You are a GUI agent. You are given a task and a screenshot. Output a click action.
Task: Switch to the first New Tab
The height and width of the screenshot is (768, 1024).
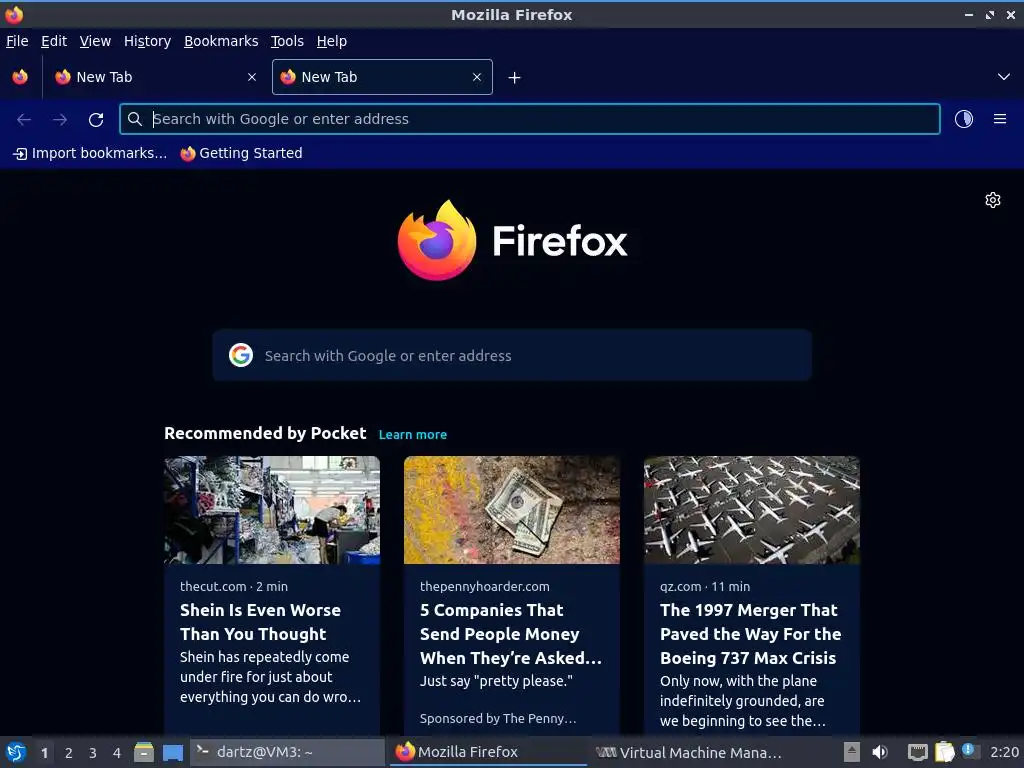(155, 77)
